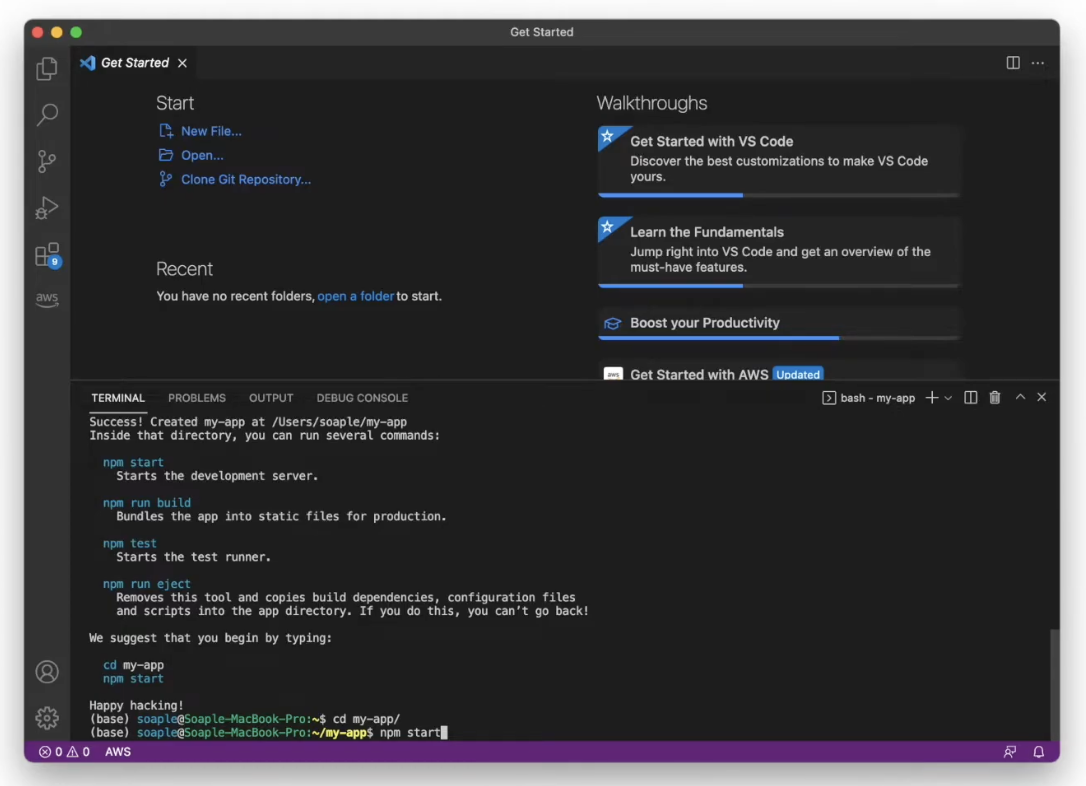Screen dimensions: 1086x786
Task: Click the npm start command prompt line
Action: click(x=268, y=733)
